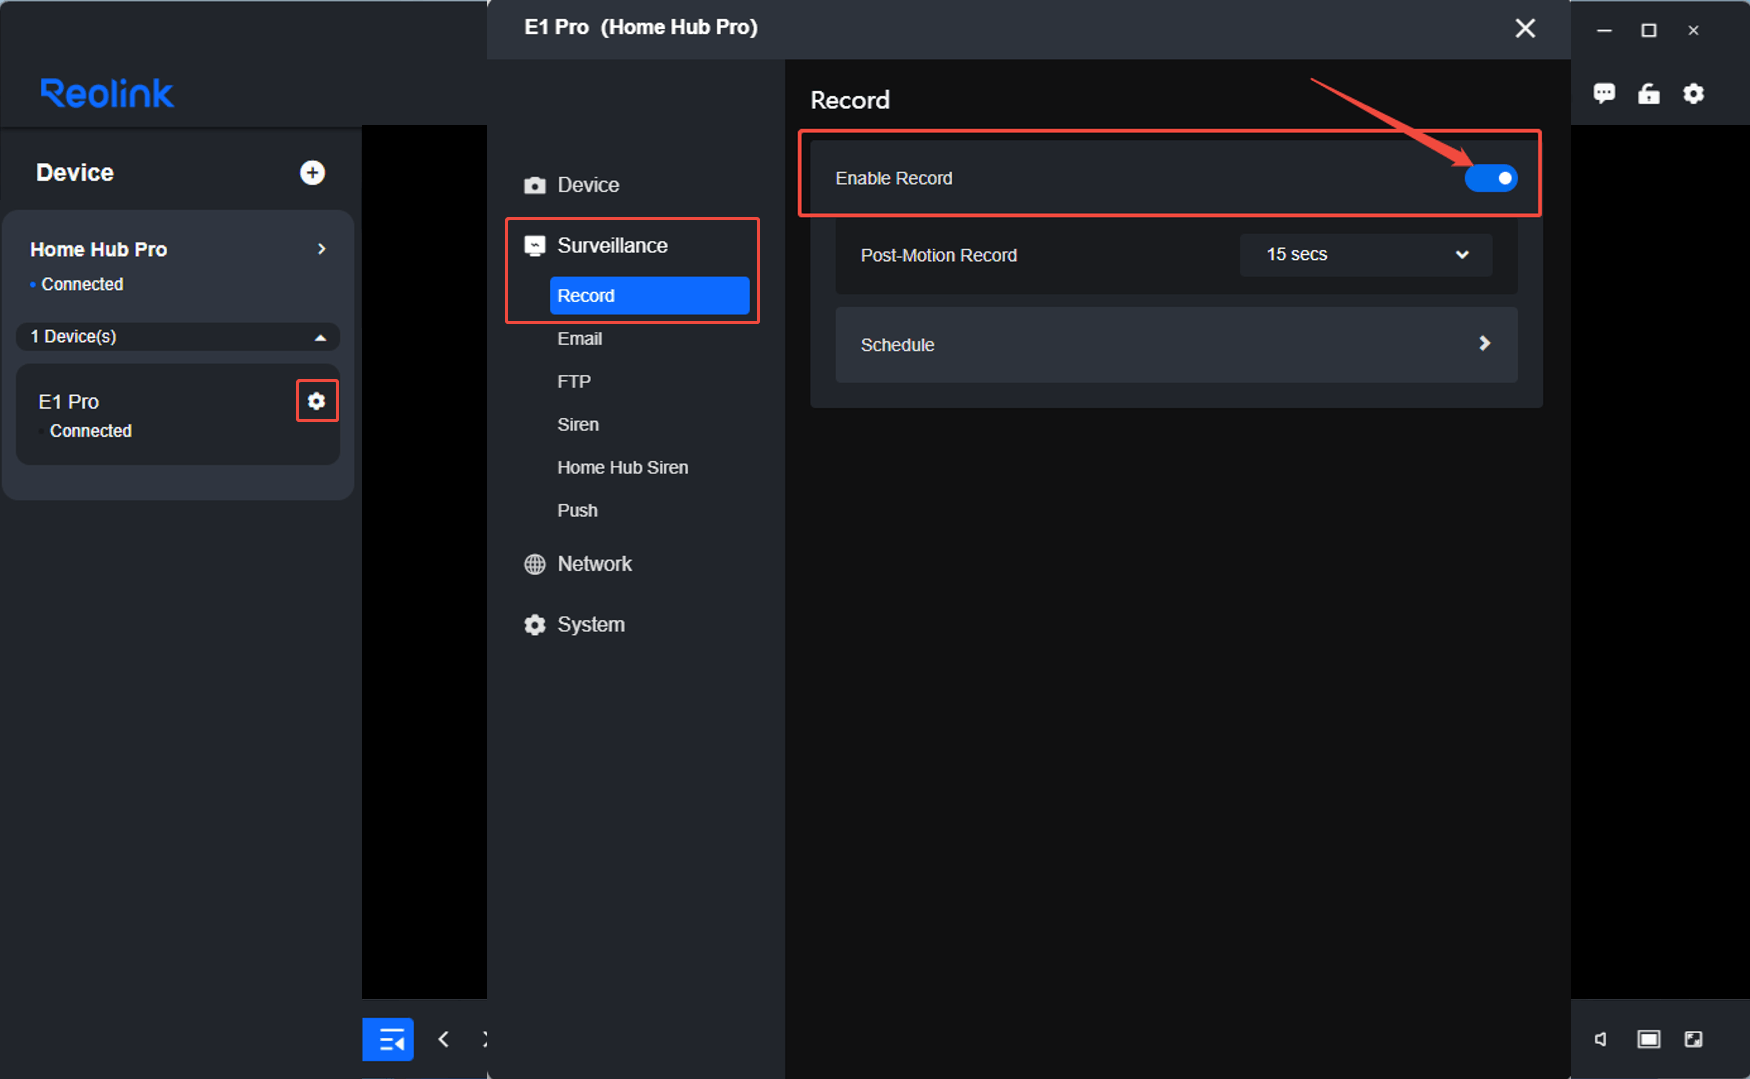
Task: Click the Network globe icon
Action: [535, 564]
